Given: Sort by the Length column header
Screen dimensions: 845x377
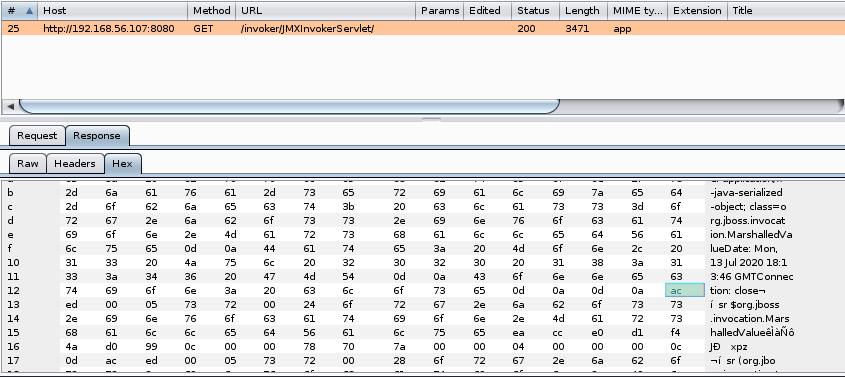Looking at the screenshot, I should click(584, 11).
